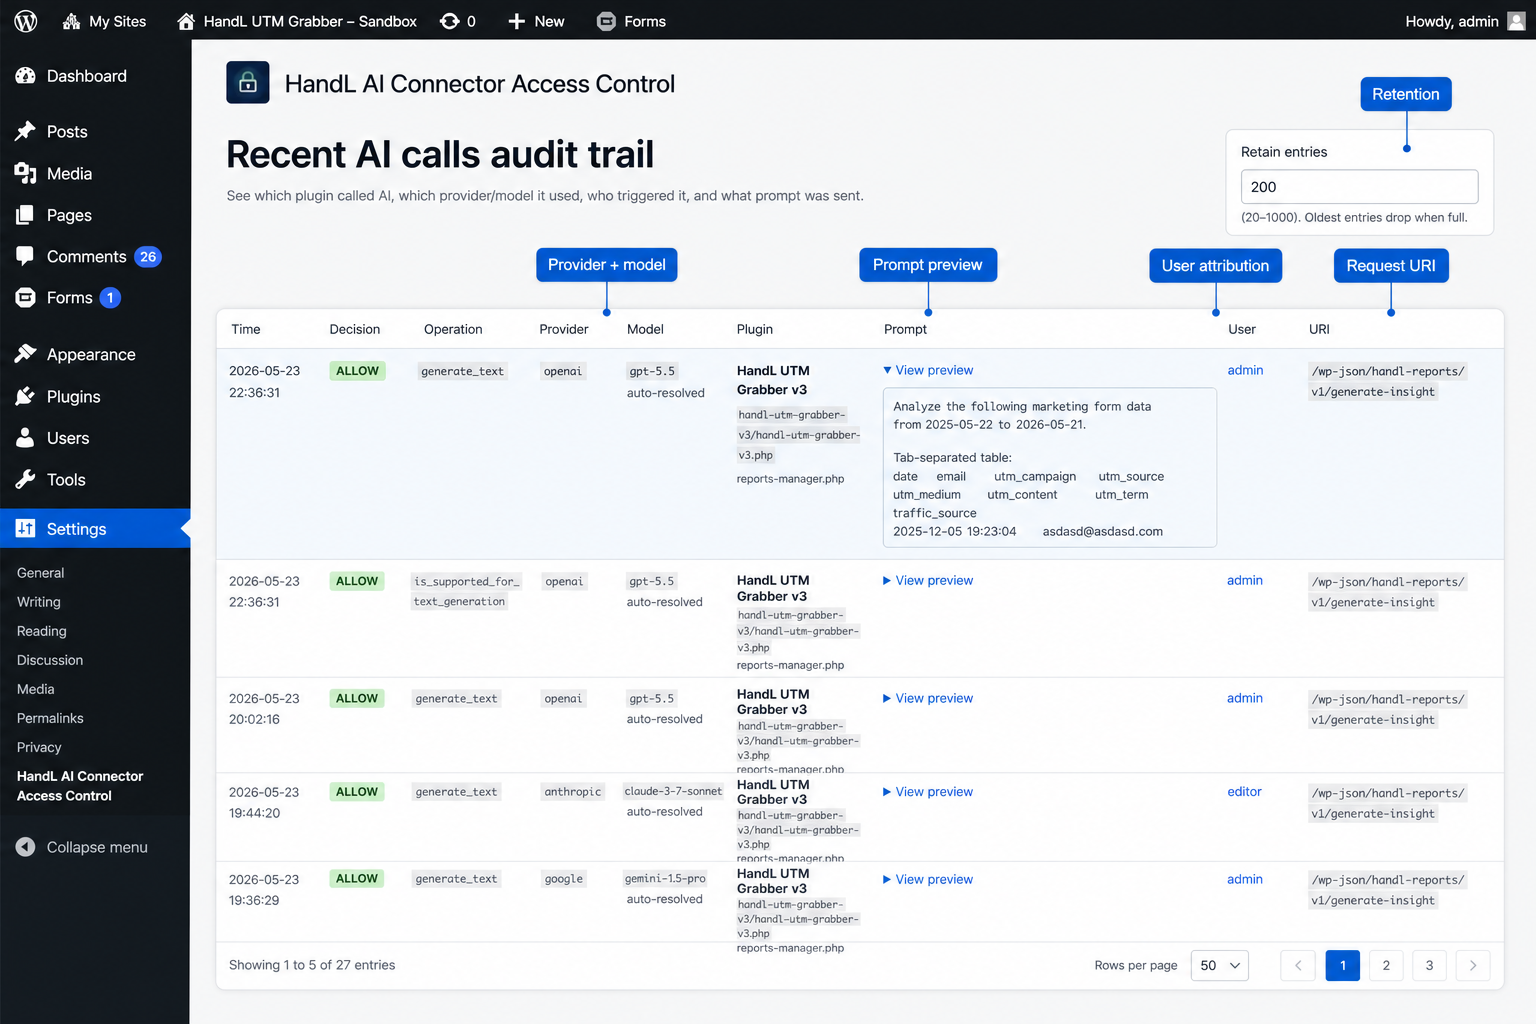Click claude-3-7-sonnet model cell
The width and height of the screenshot is (1536, 1024).
pos(673,791)
